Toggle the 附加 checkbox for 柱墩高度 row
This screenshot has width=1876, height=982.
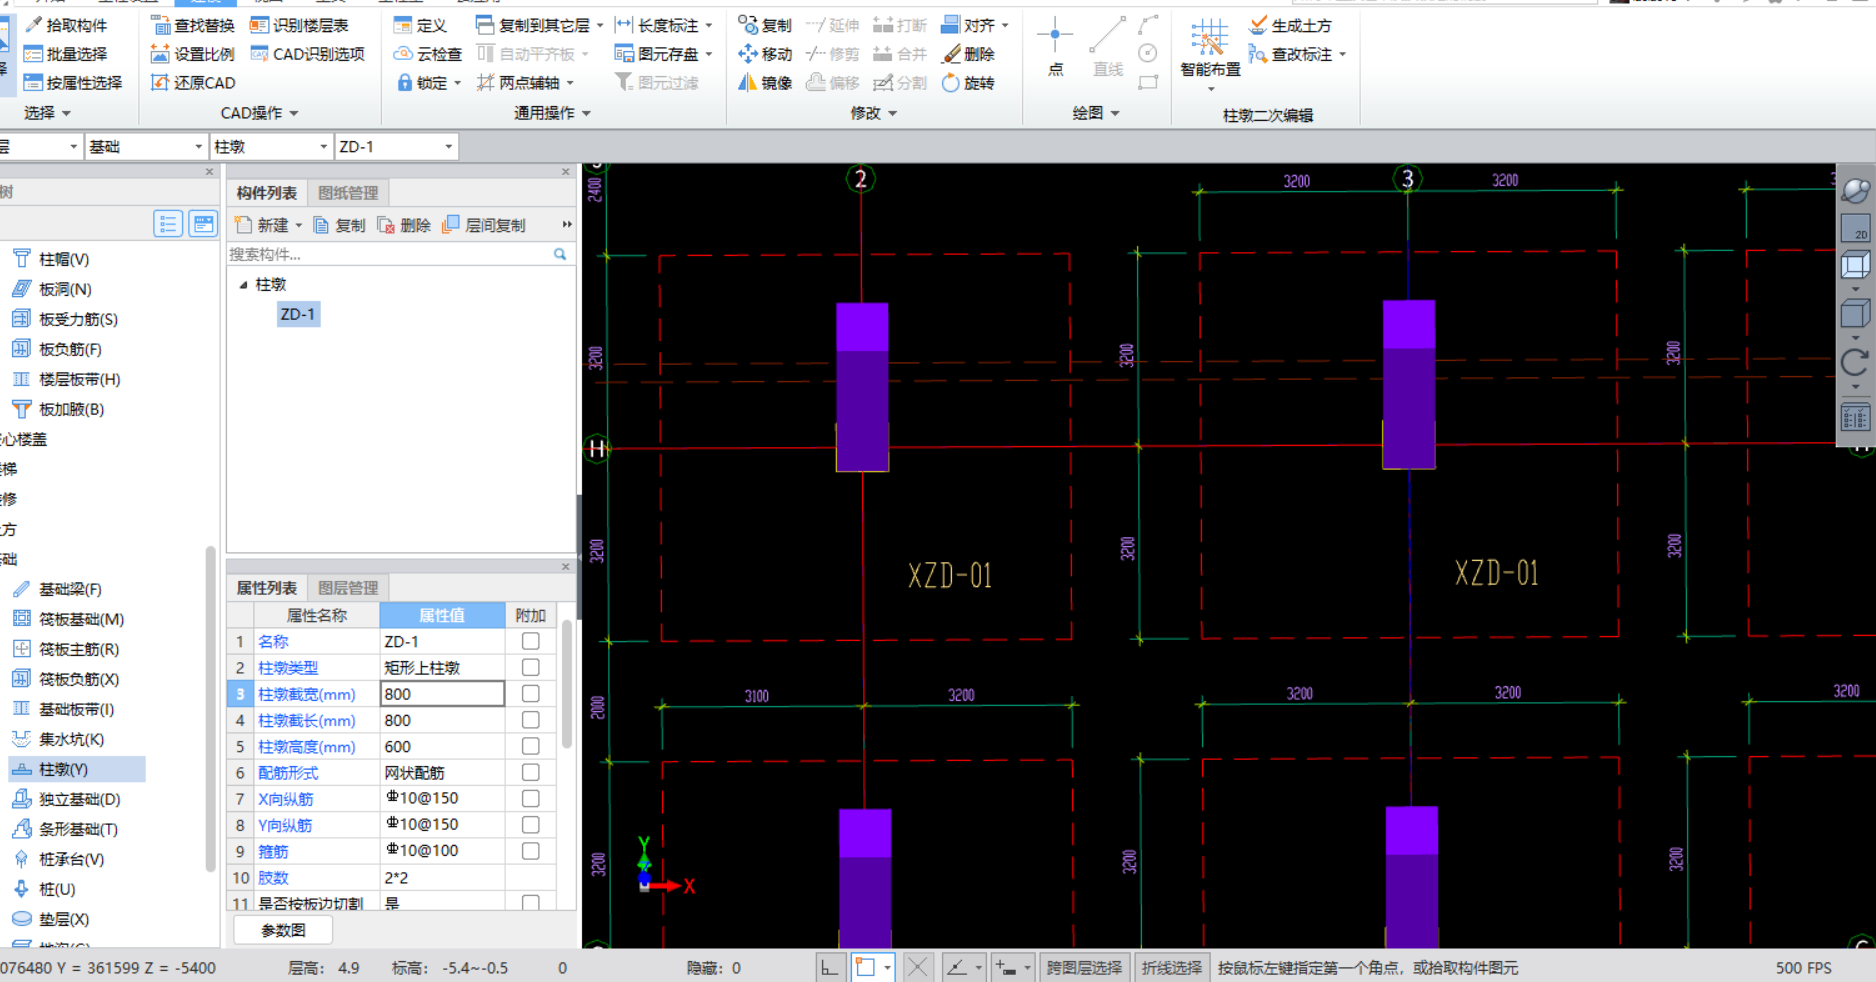531,746
